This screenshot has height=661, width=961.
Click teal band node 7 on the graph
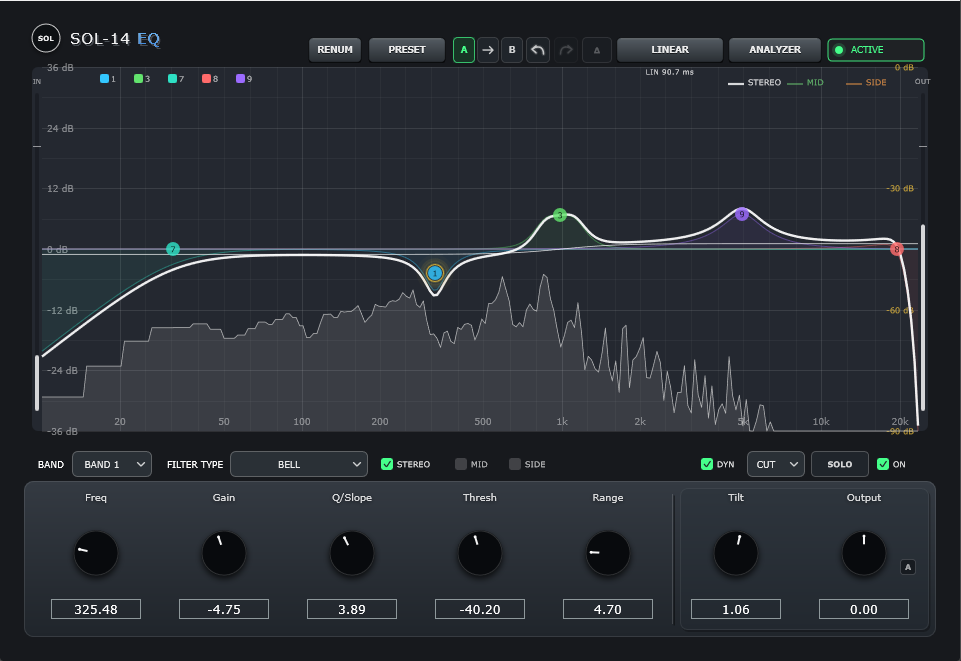pyautogui.click(x=173, y=249)
